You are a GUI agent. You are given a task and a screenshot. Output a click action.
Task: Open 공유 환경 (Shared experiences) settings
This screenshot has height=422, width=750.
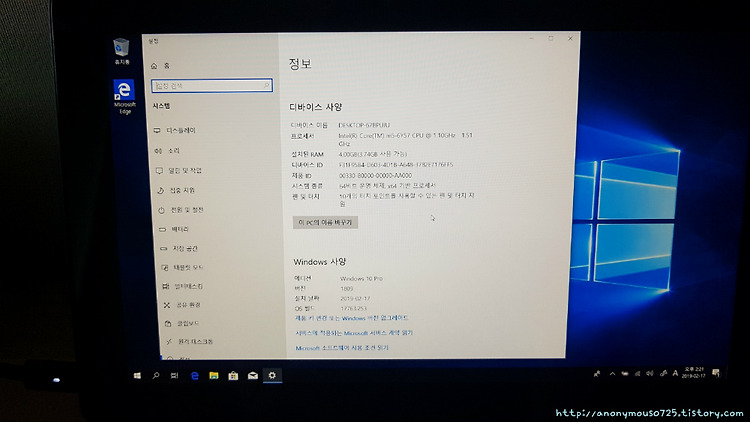[x=183, y=305]
